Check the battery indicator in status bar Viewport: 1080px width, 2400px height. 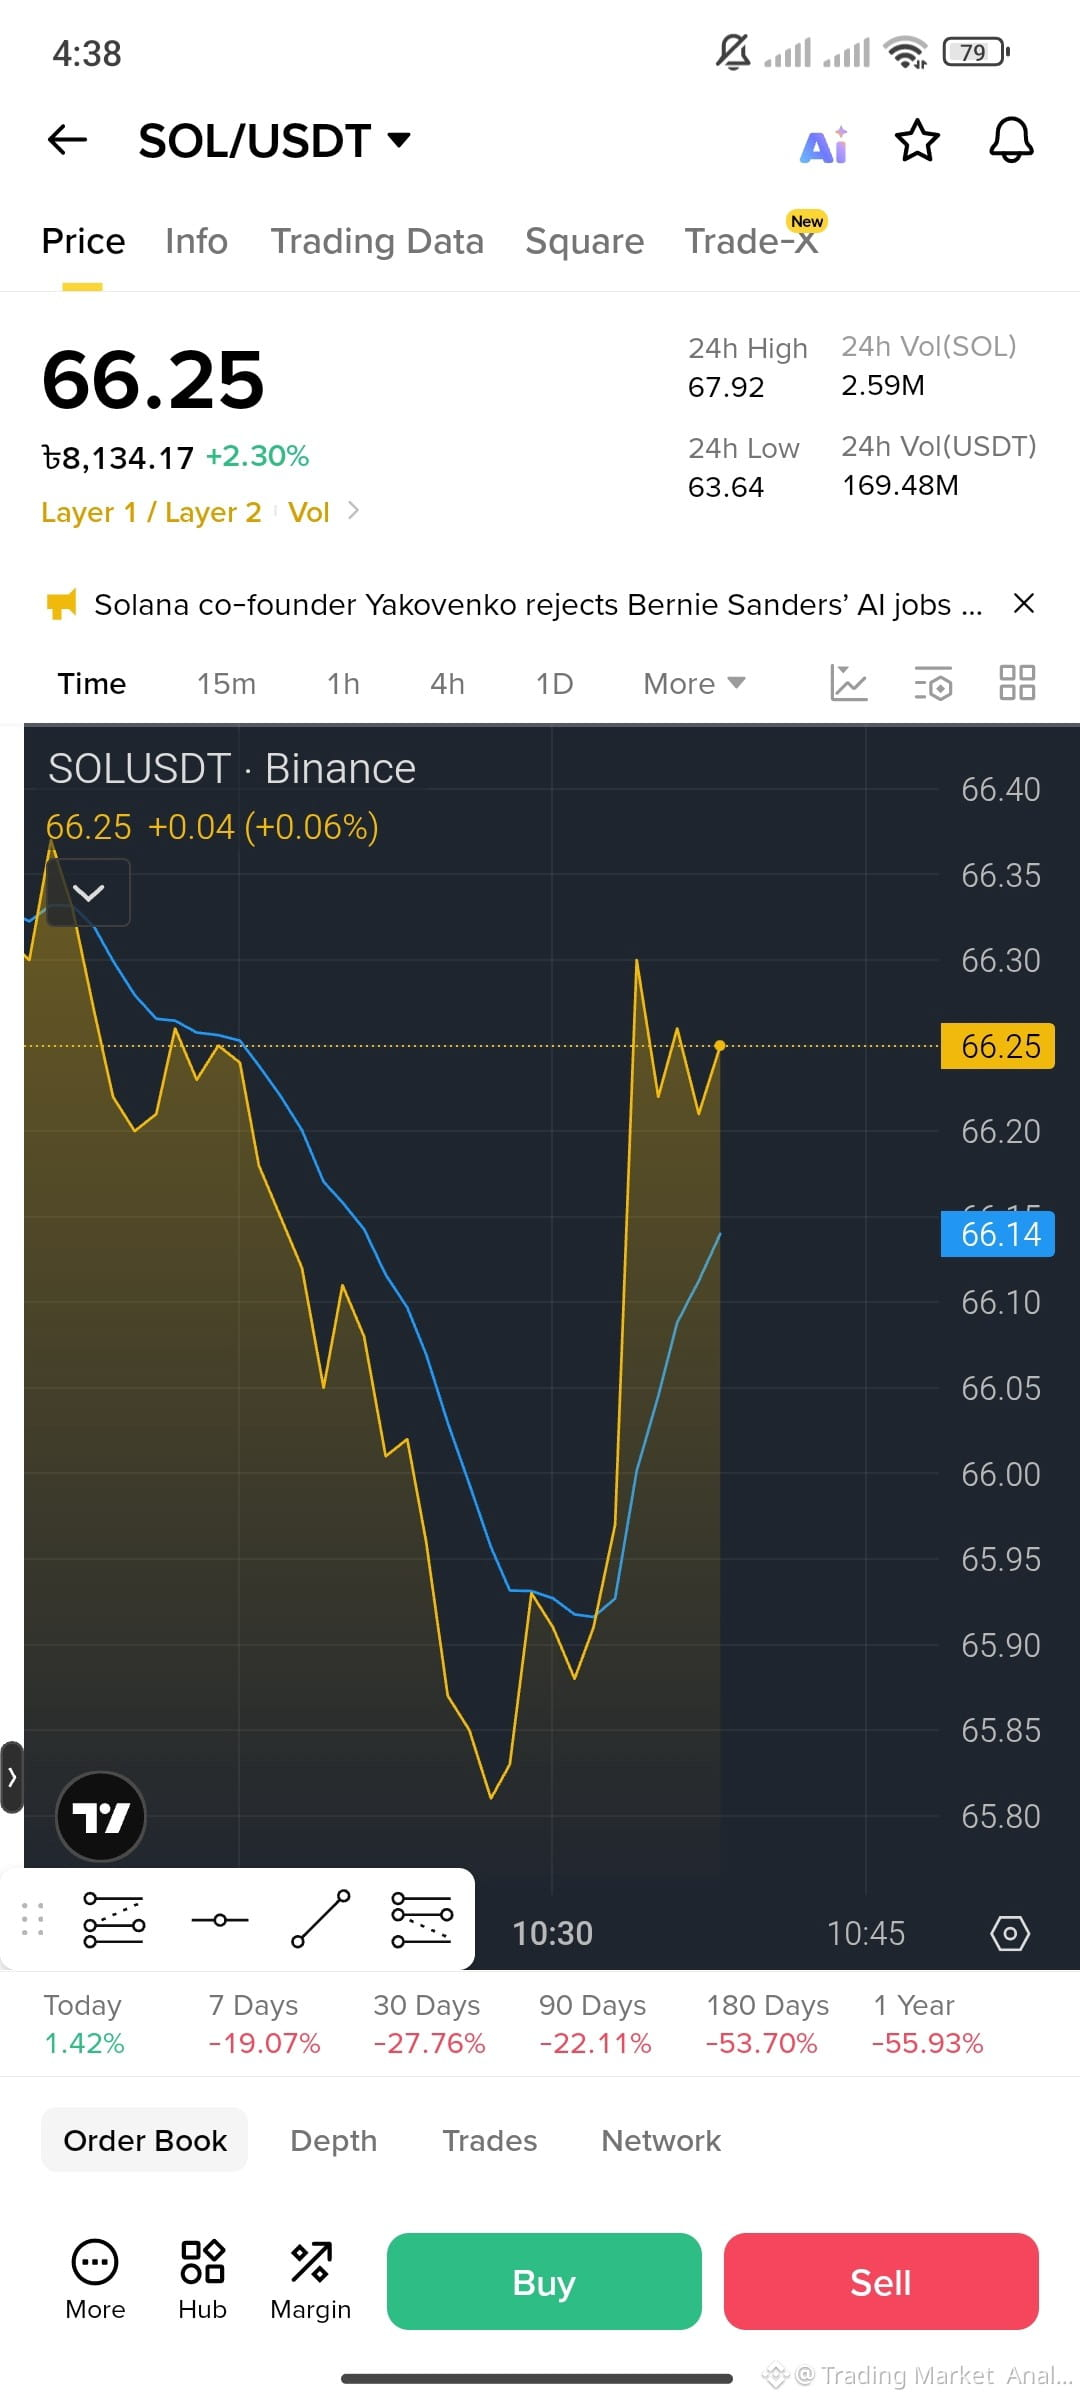coord(976,52)
